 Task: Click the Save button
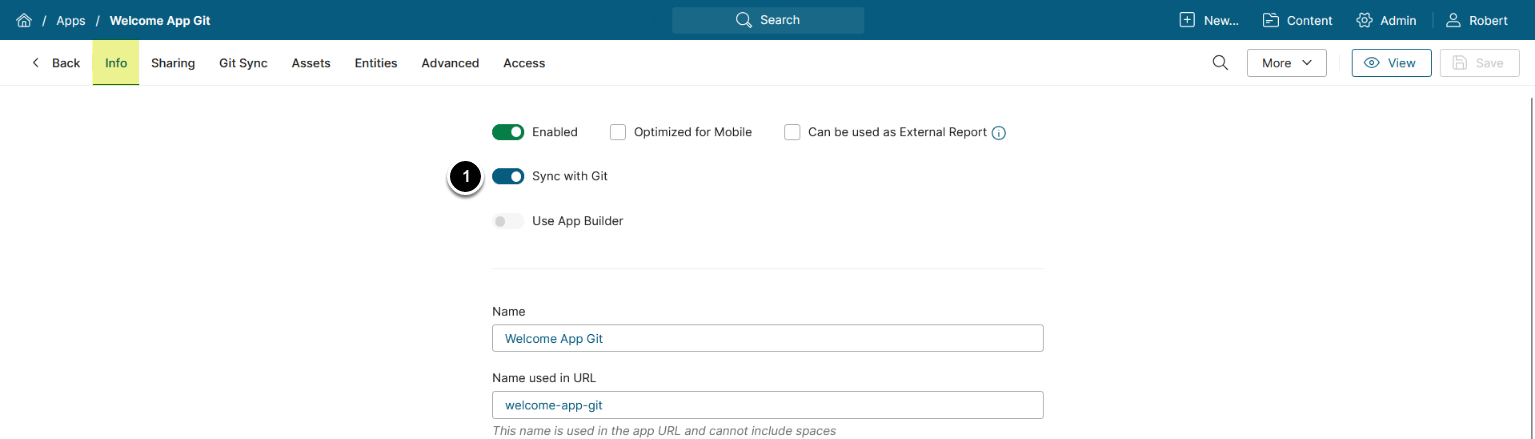(x=1478, y=63)
